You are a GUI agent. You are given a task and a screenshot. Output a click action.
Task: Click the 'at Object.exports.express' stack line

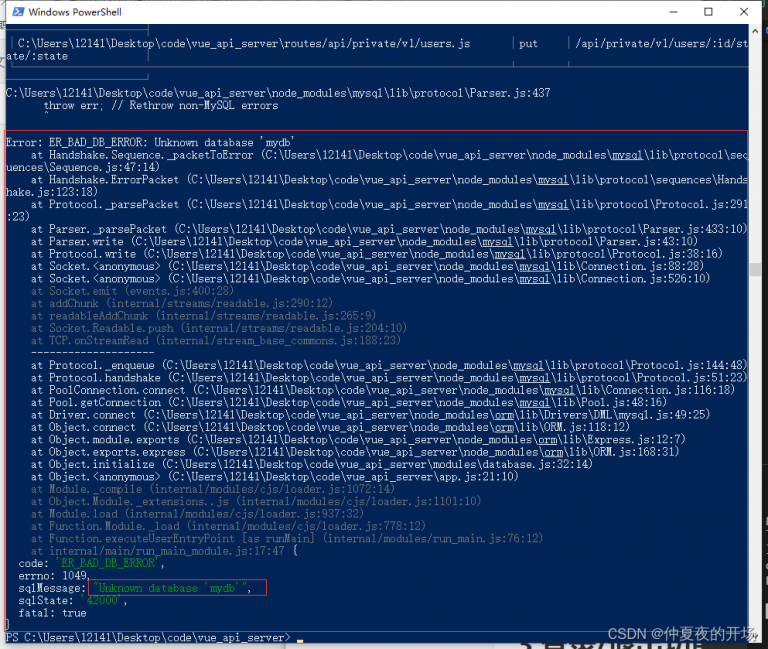coord(355,452)
